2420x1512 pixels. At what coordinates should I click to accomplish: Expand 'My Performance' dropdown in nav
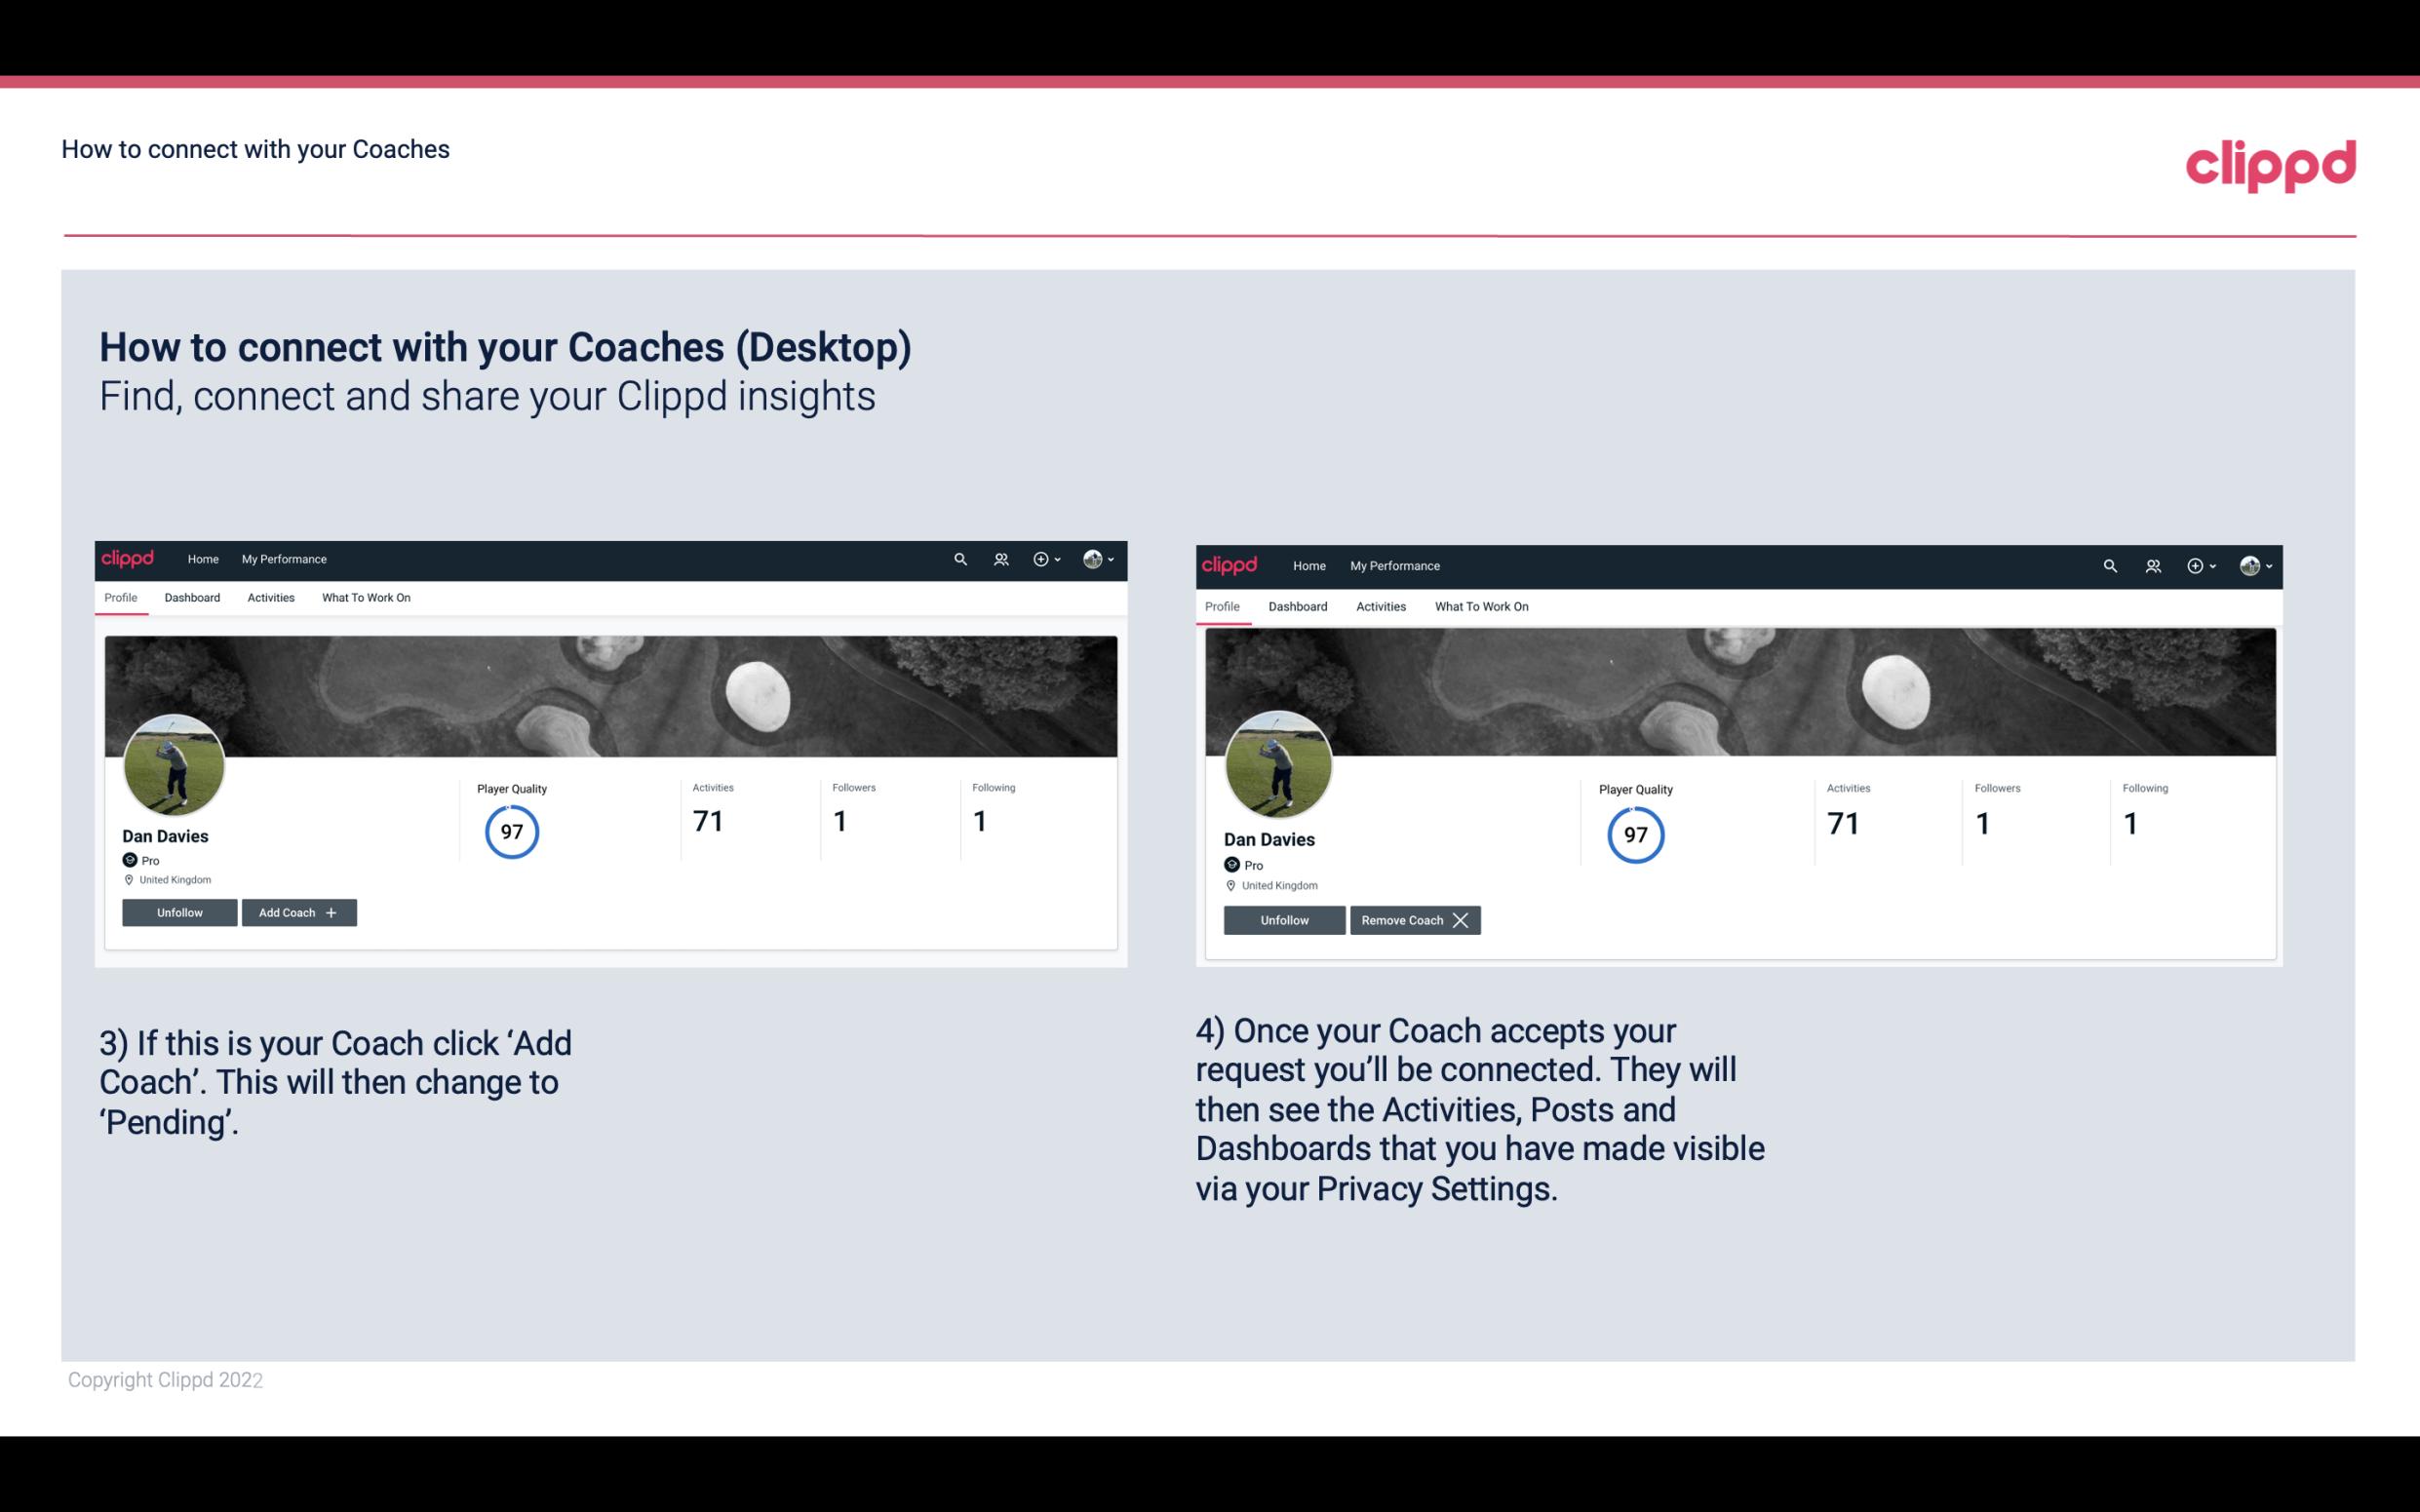tap(284, 558)
